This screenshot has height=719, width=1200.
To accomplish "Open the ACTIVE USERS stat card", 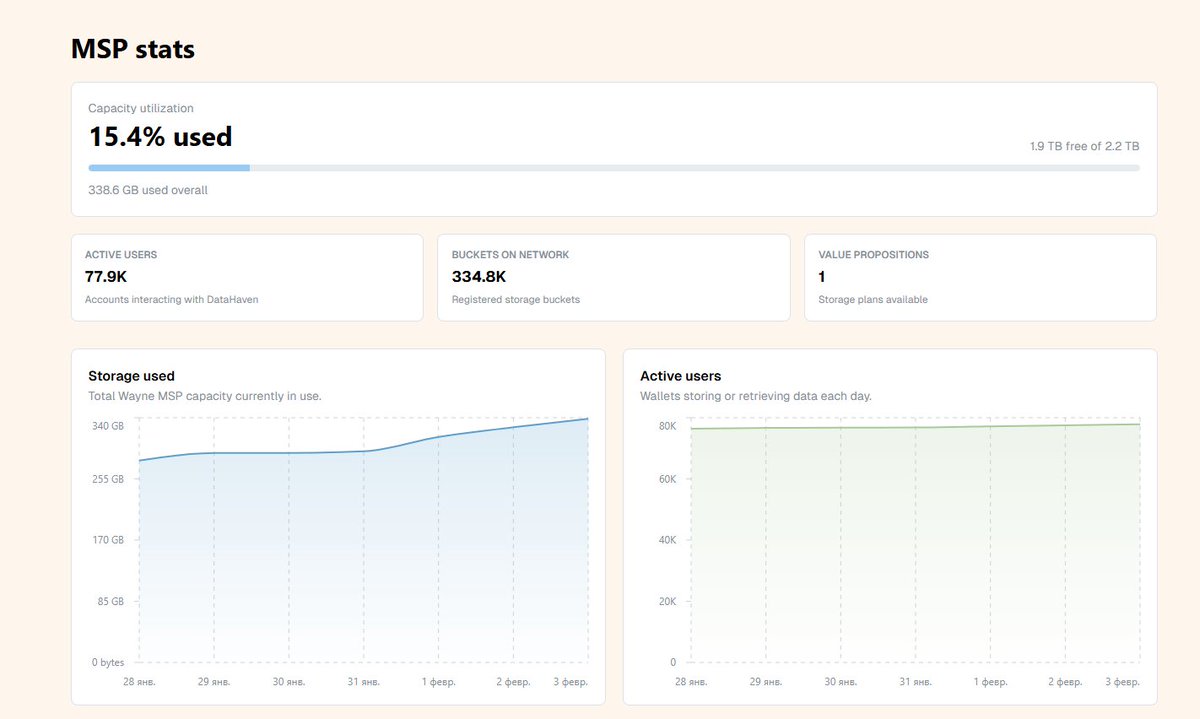I will (x=247, y=278).
